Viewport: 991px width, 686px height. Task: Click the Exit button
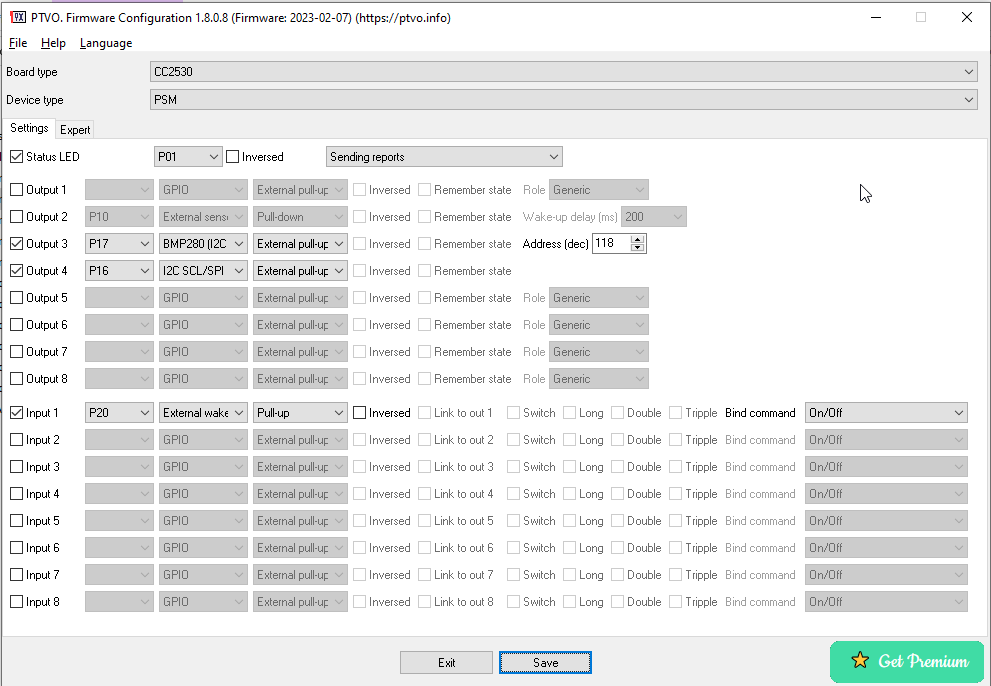tap(446, 662)
